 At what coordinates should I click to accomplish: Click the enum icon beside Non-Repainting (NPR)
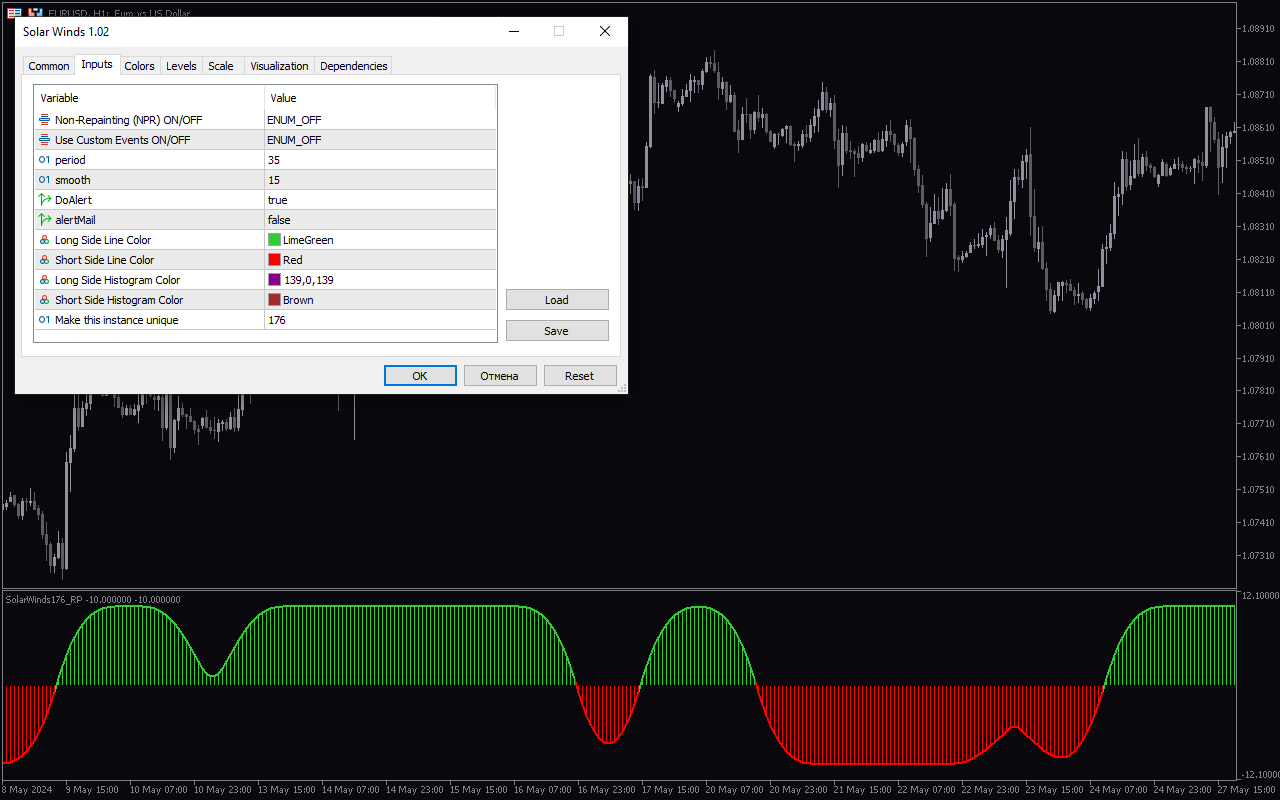pos(44,120)
